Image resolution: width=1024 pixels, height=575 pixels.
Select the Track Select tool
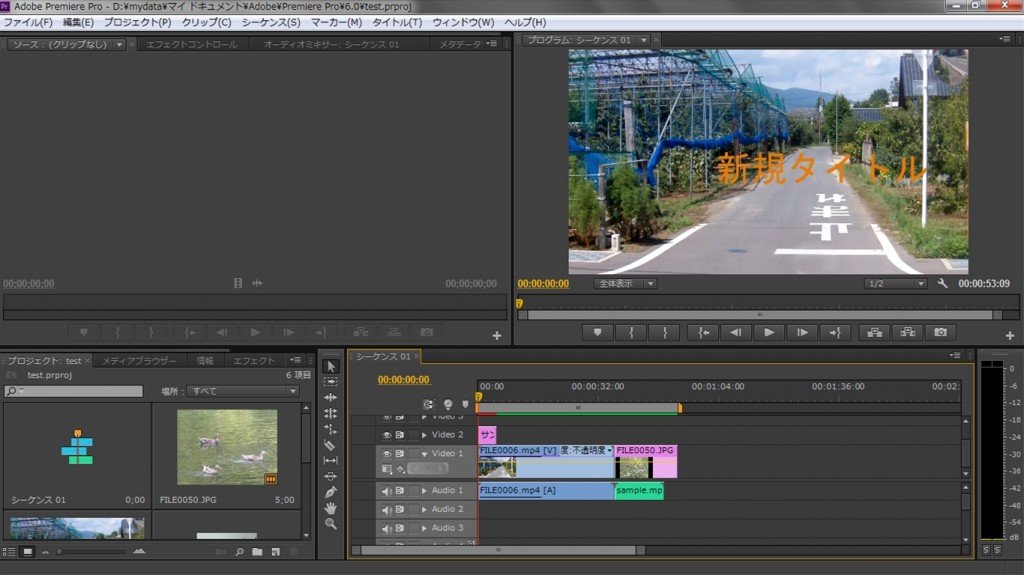[x=330, y=382]
